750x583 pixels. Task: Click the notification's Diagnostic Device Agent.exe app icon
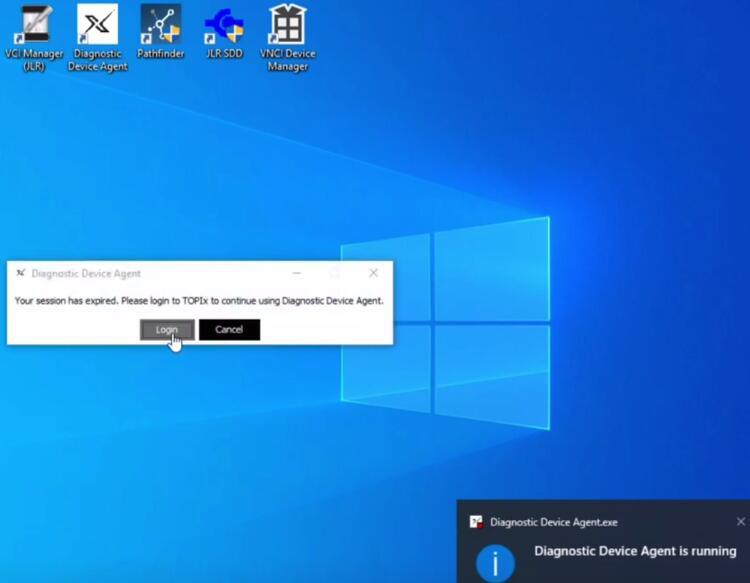(476, 522)
